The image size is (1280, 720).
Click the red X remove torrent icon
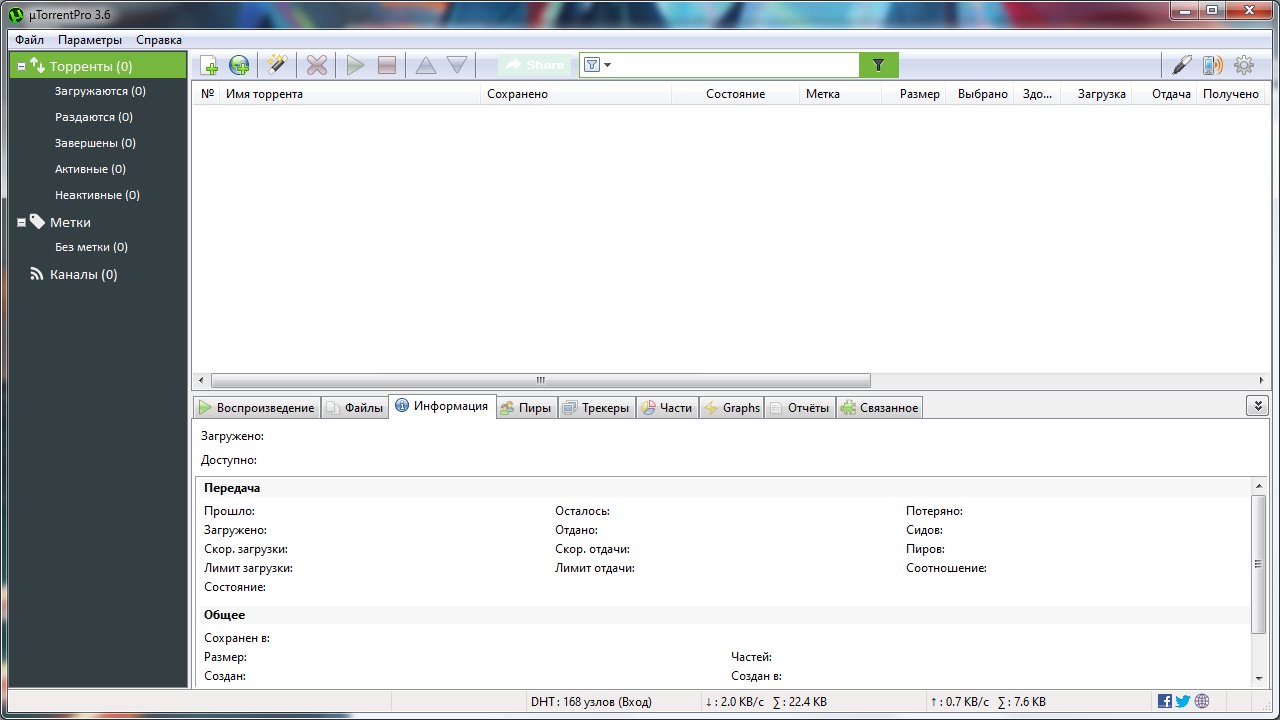click(x=317, y=66)
